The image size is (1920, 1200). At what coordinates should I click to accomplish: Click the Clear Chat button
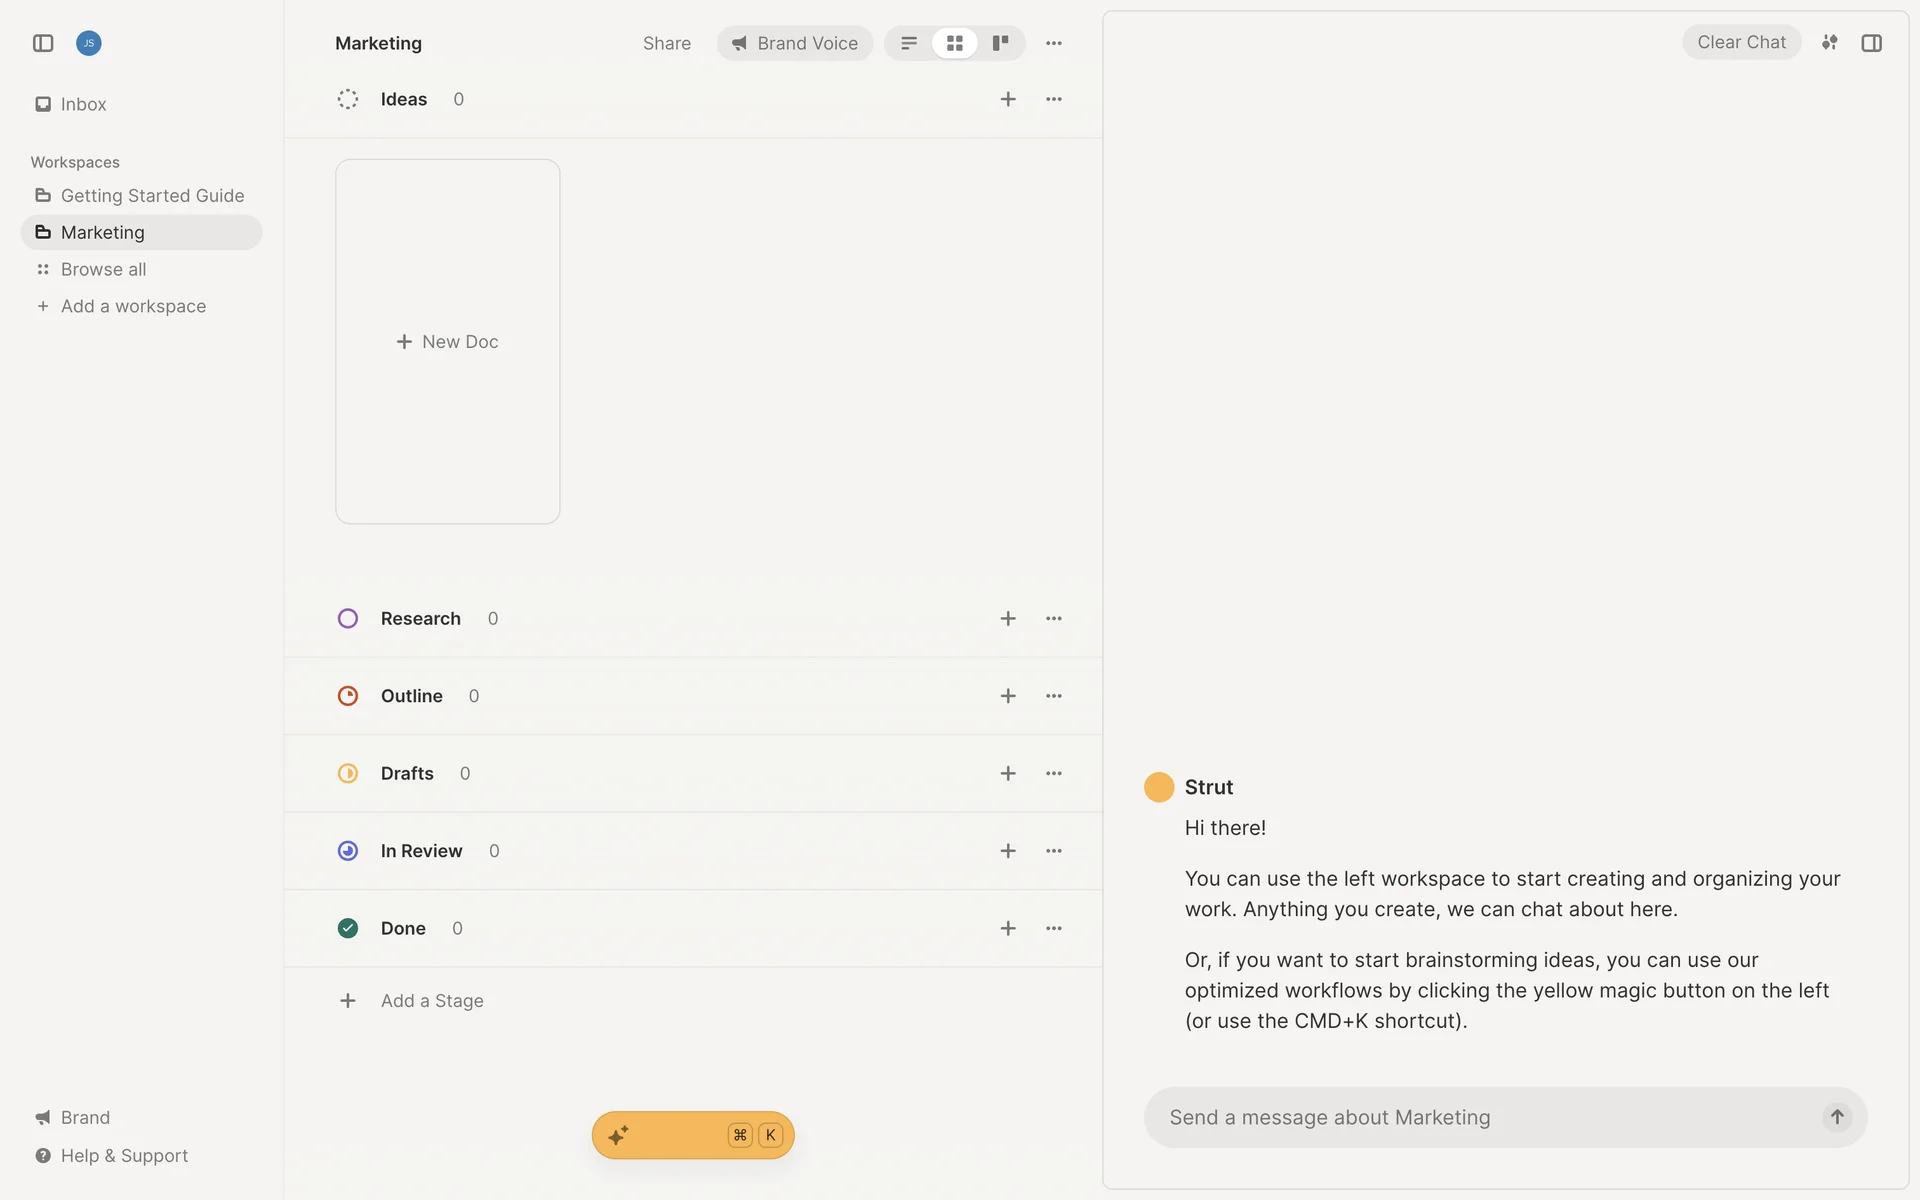pos(1741,42)
